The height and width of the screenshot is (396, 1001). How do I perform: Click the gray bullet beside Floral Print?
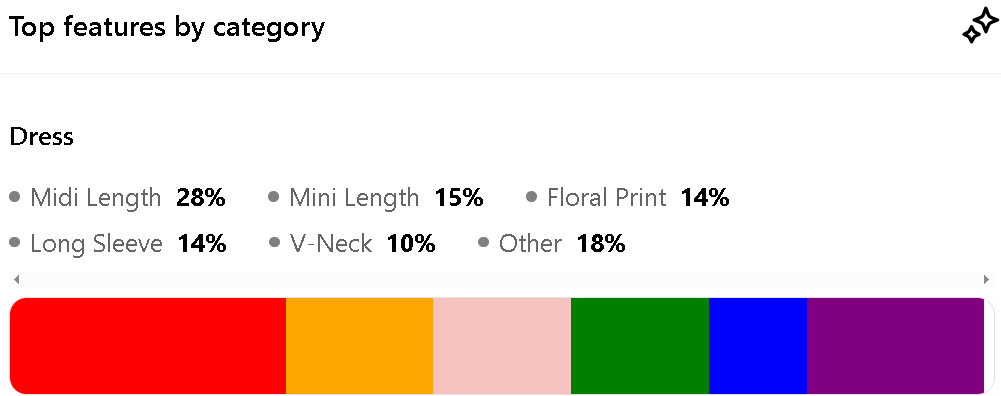pyautogui.click(x=531, y=197)
